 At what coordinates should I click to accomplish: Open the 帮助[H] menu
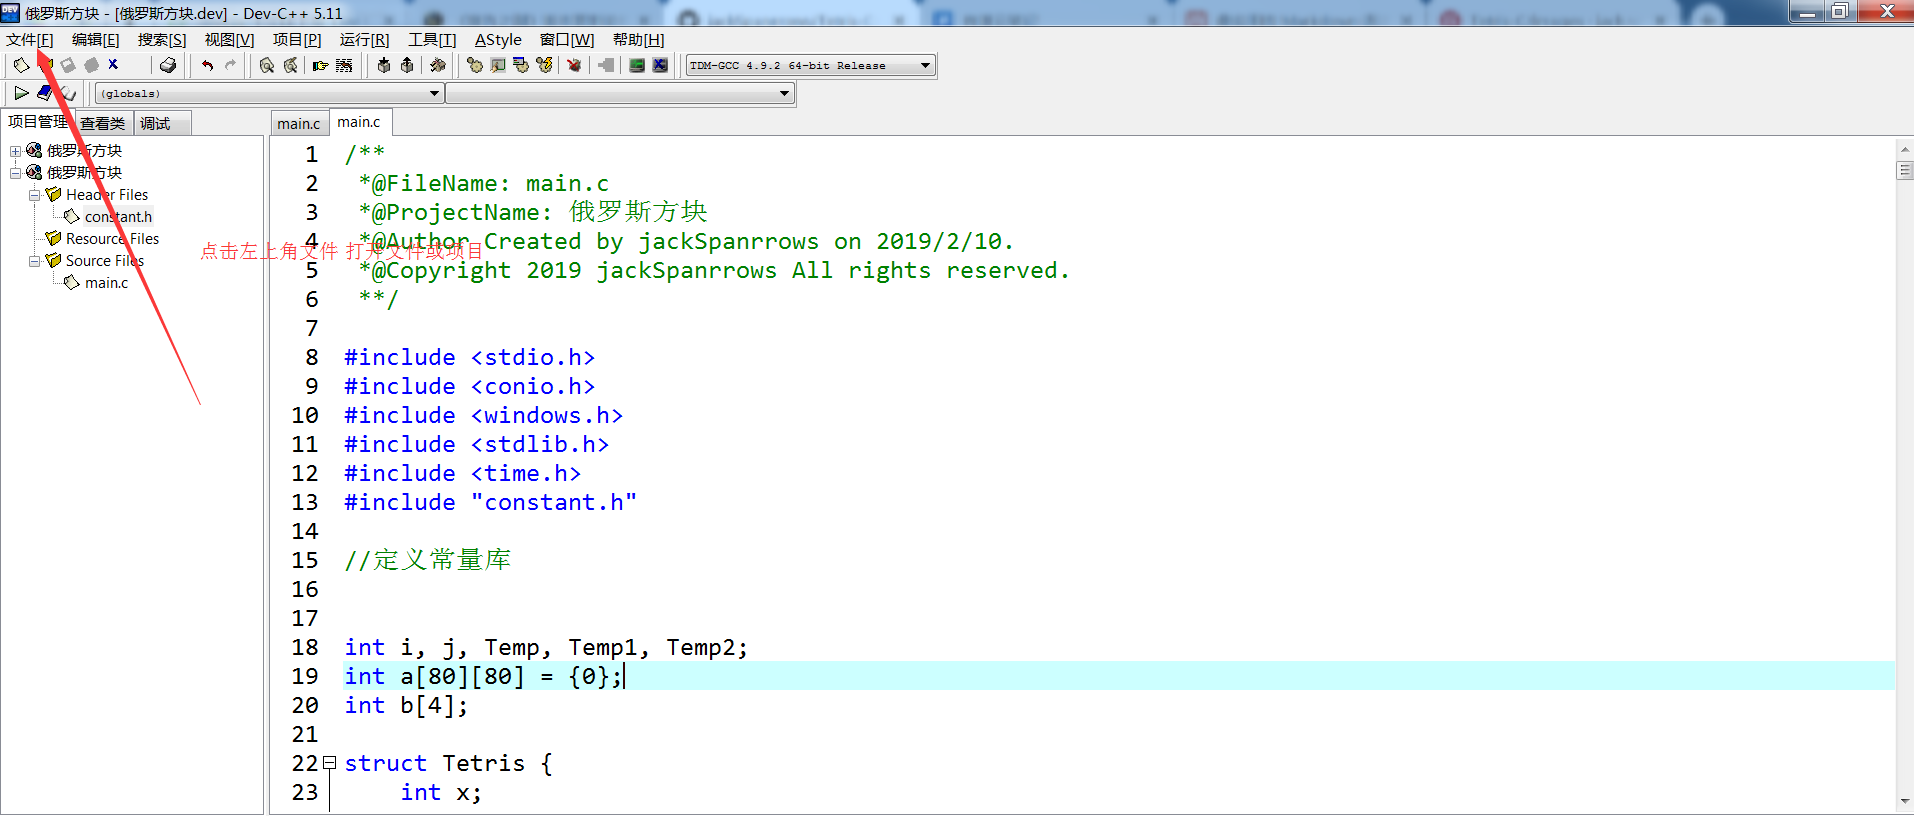[x=638, y=40]
